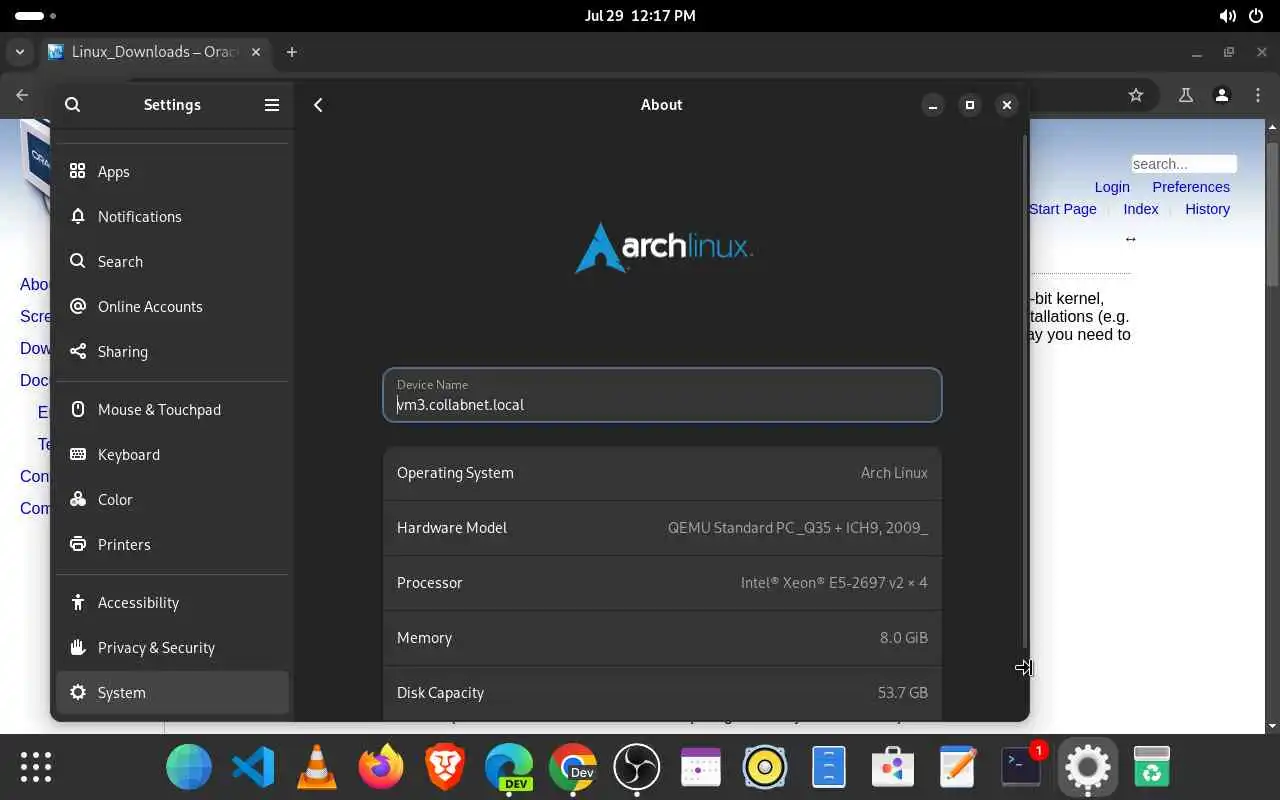Open Color settings panel

(172, 500)
